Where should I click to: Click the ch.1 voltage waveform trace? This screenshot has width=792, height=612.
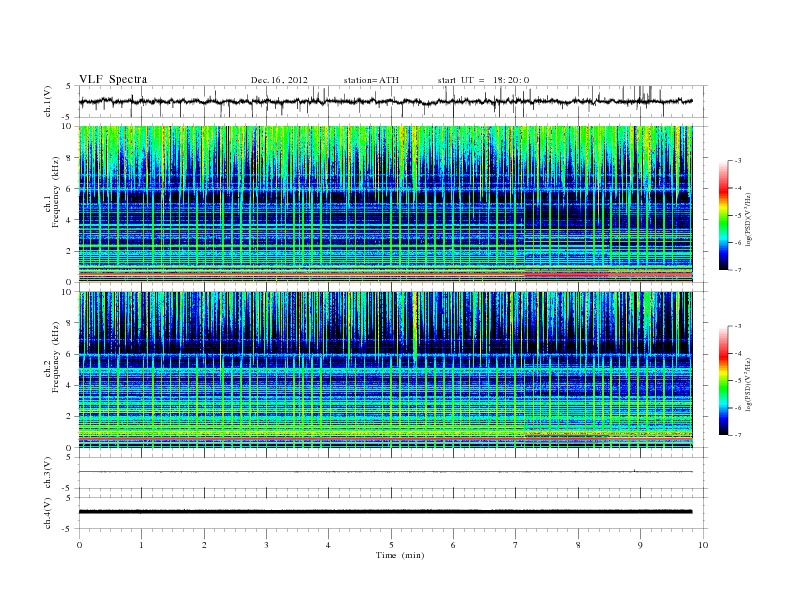tap(385, 101)
